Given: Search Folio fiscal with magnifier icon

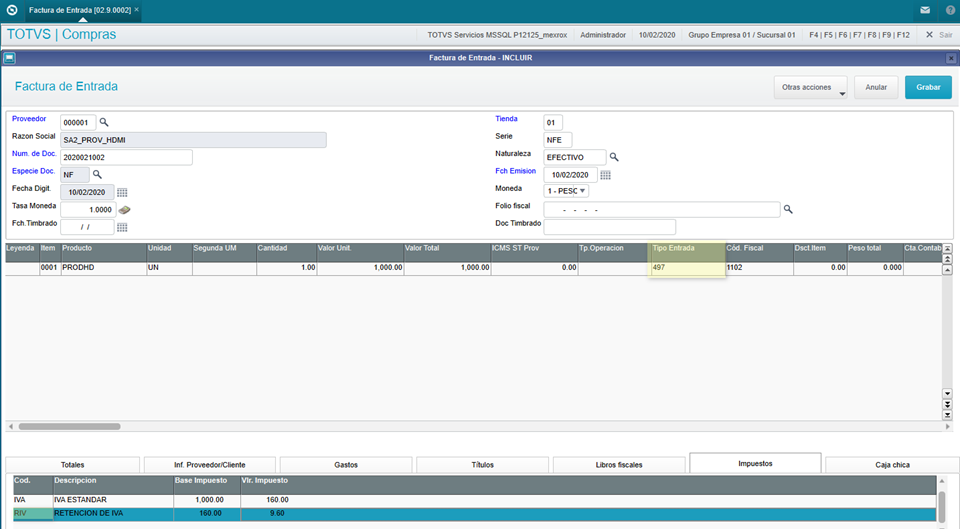Looking at the screenshot, I should coord(788,209).
